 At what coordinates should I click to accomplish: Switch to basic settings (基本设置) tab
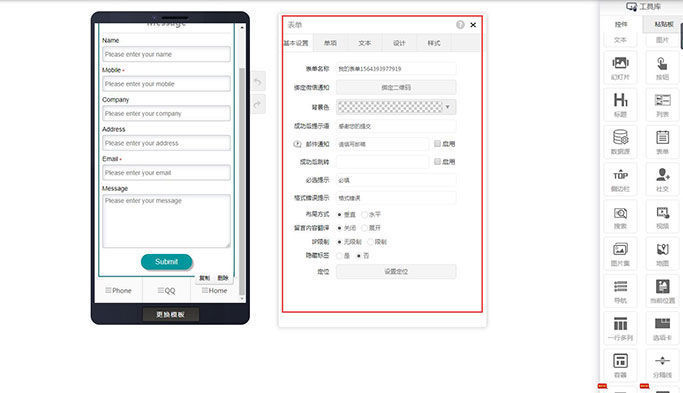pos(296,43)
